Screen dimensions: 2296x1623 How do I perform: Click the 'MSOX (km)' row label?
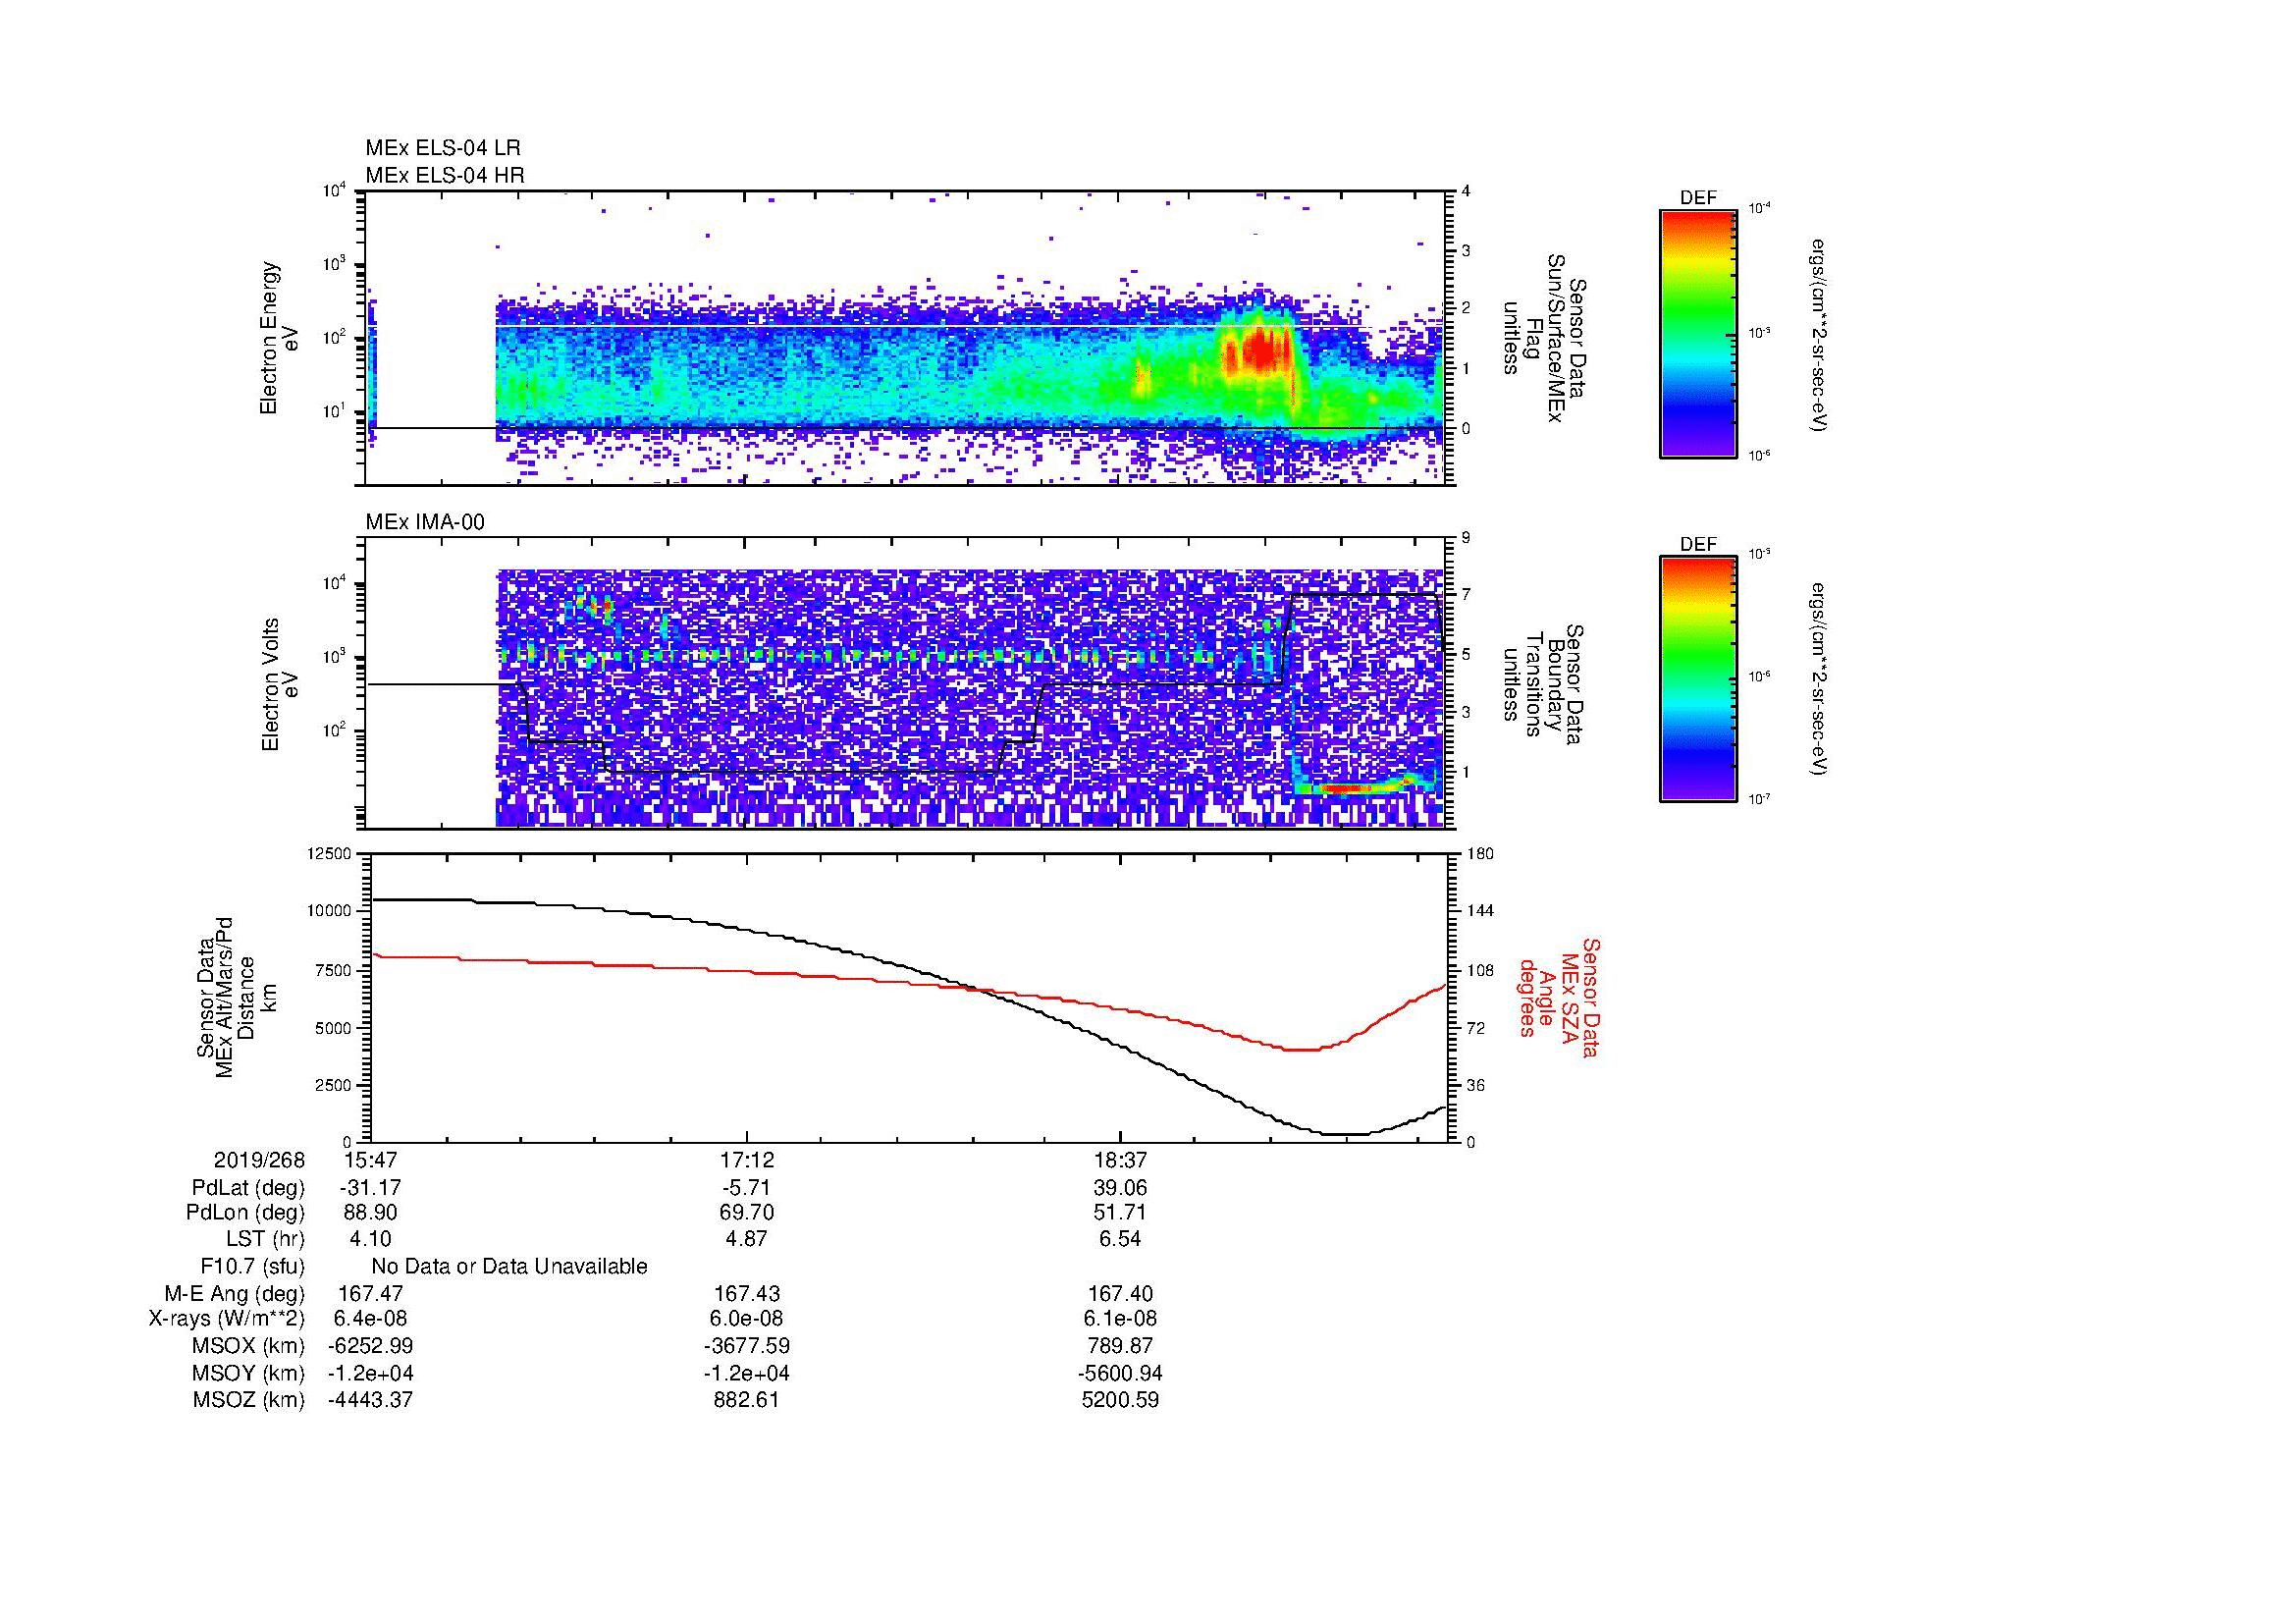248,1346
